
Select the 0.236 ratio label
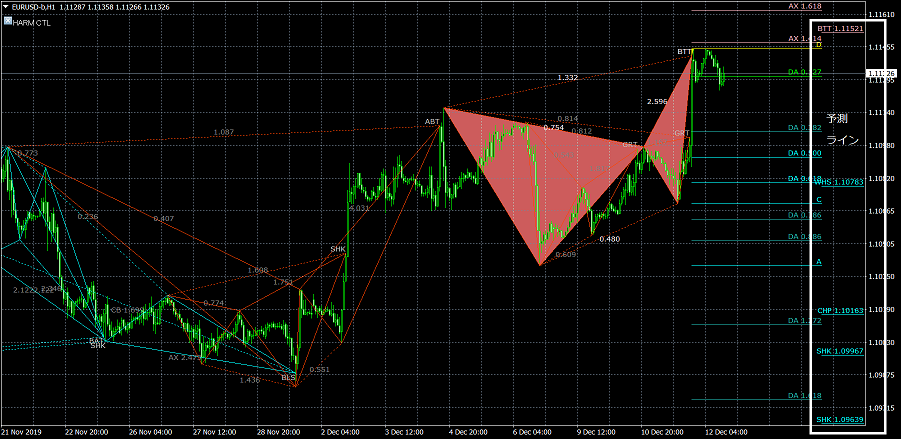87,217
